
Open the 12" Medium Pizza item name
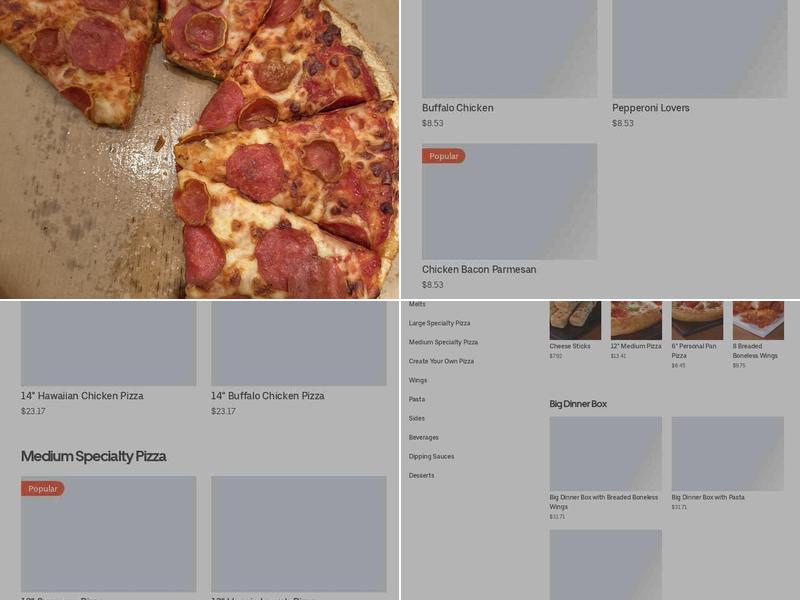[636, 346]
